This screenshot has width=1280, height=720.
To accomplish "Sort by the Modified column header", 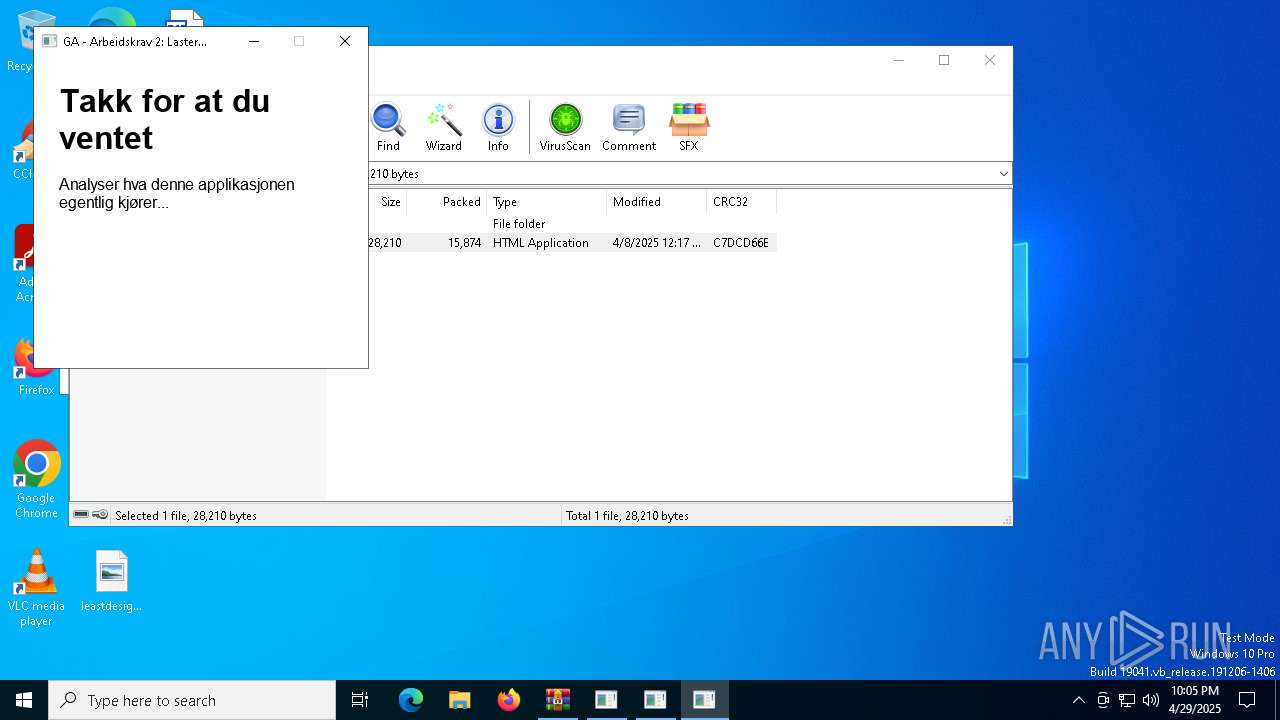I will 657,202.
